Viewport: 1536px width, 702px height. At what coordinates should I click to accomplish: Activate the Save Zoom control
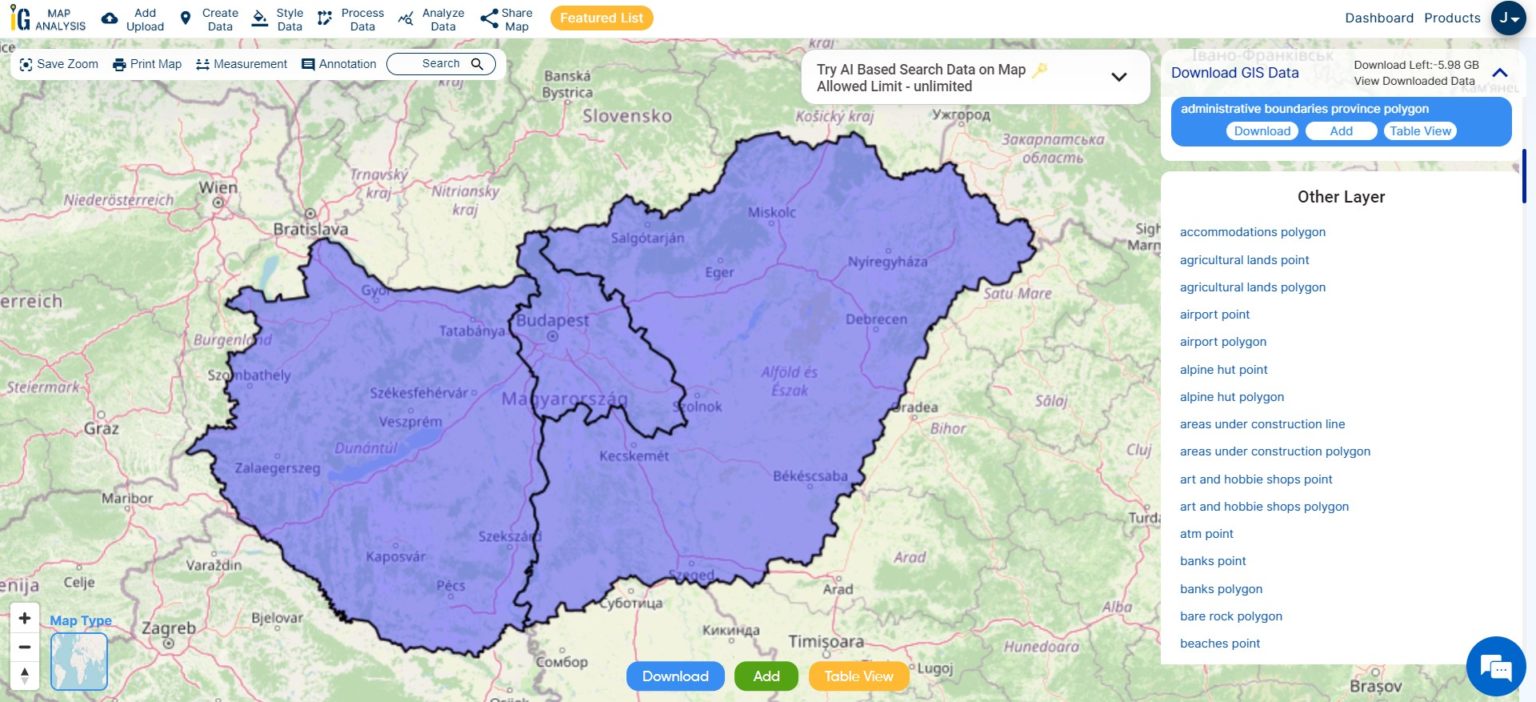59,63
